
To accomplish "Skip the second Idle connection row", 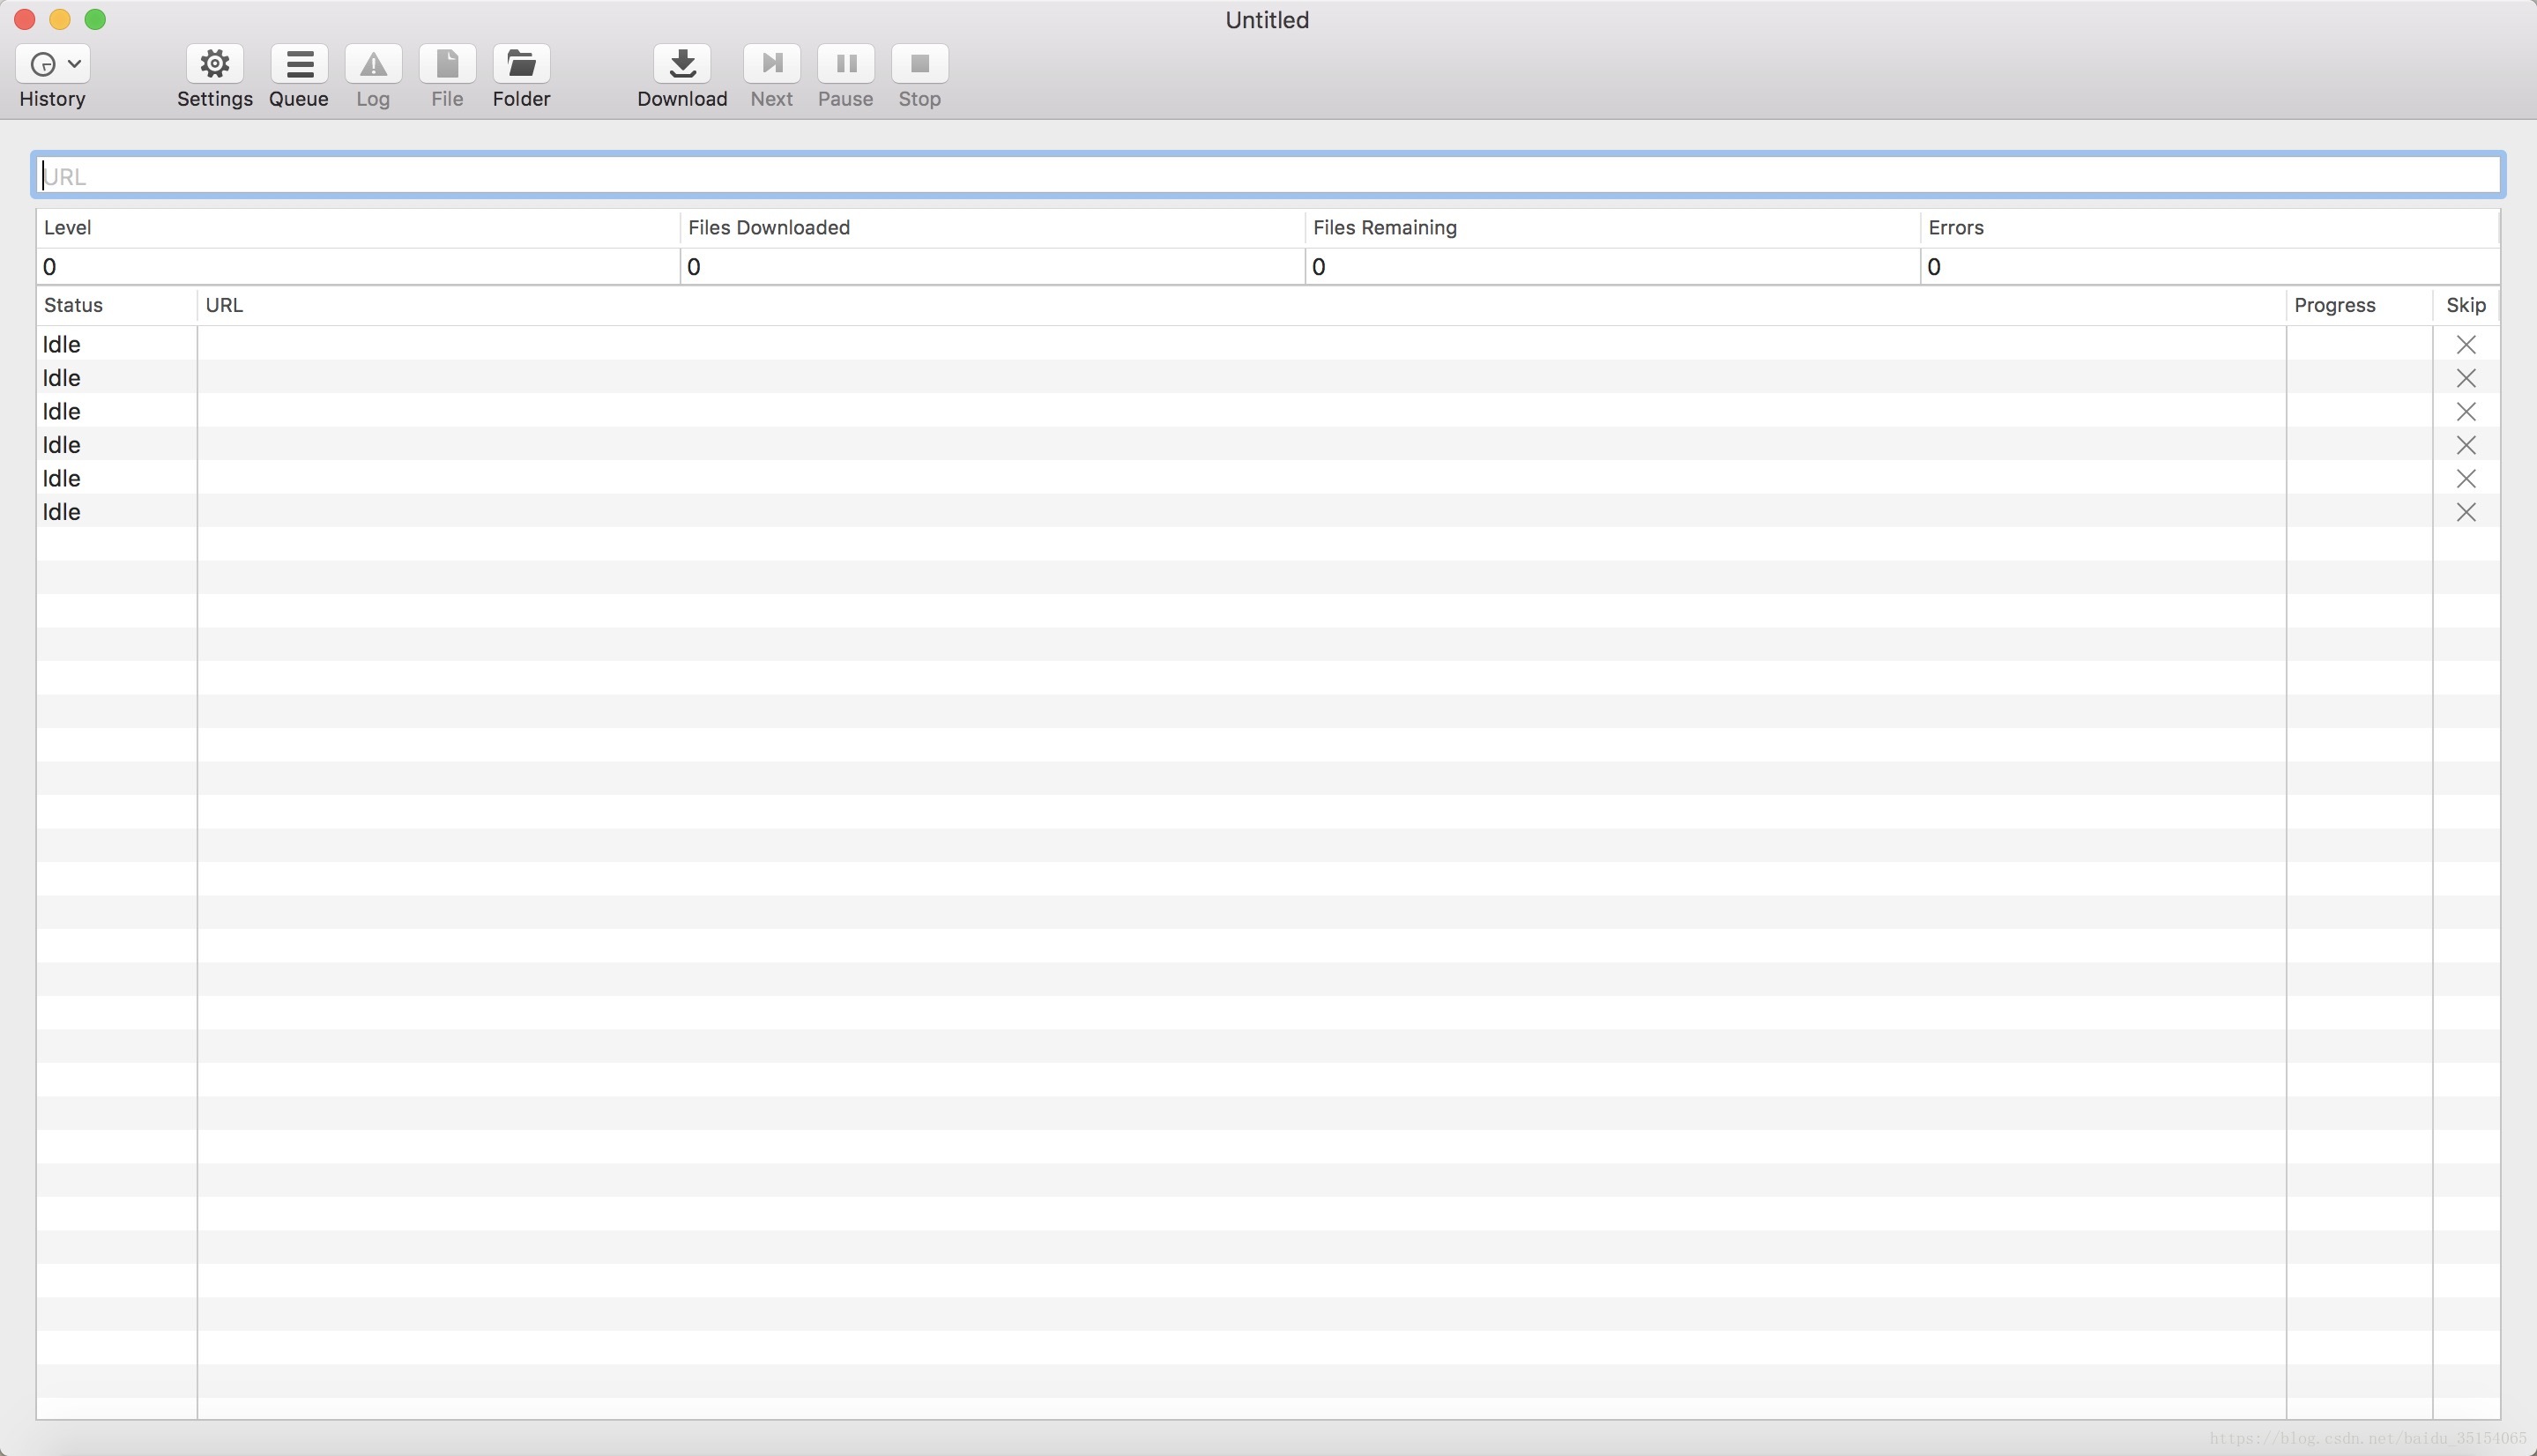I will [2465, 378].
